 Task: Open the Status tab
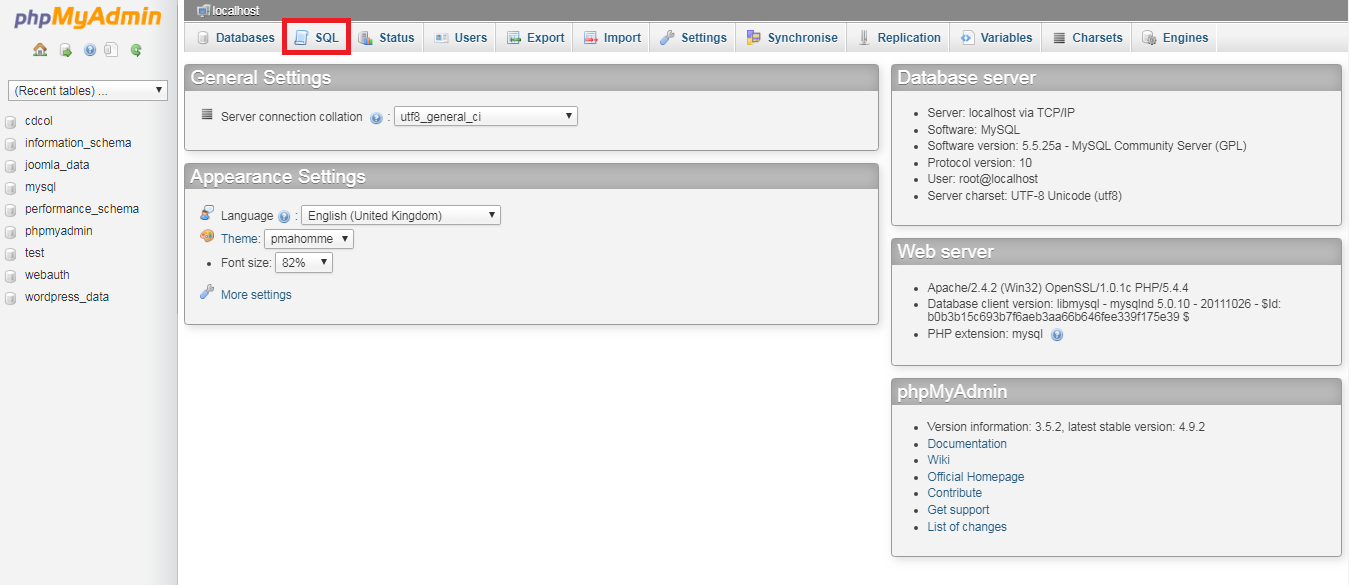(386, 38)
